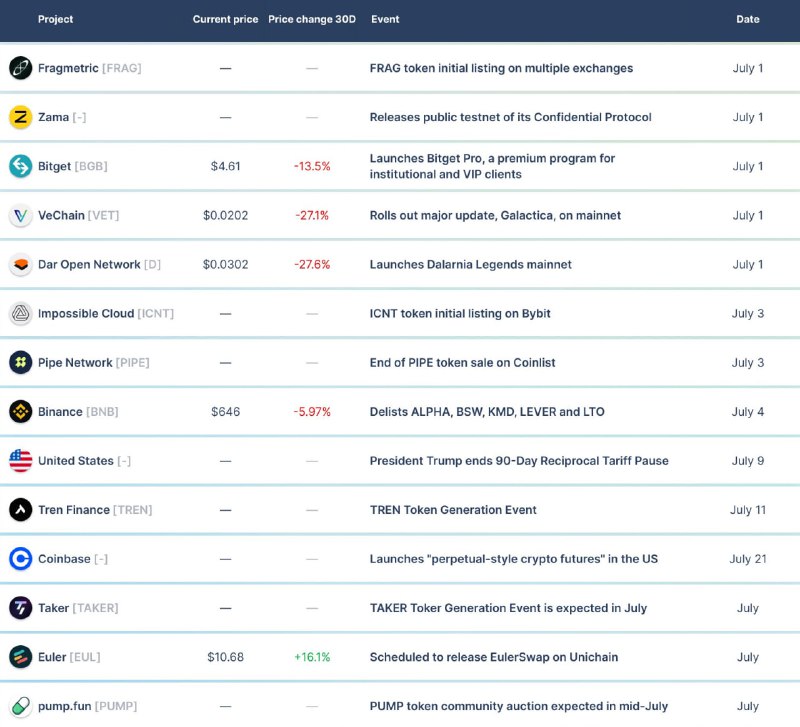
Task: Open the Pipe Network logo icon
Action: (x=20, y=362)
